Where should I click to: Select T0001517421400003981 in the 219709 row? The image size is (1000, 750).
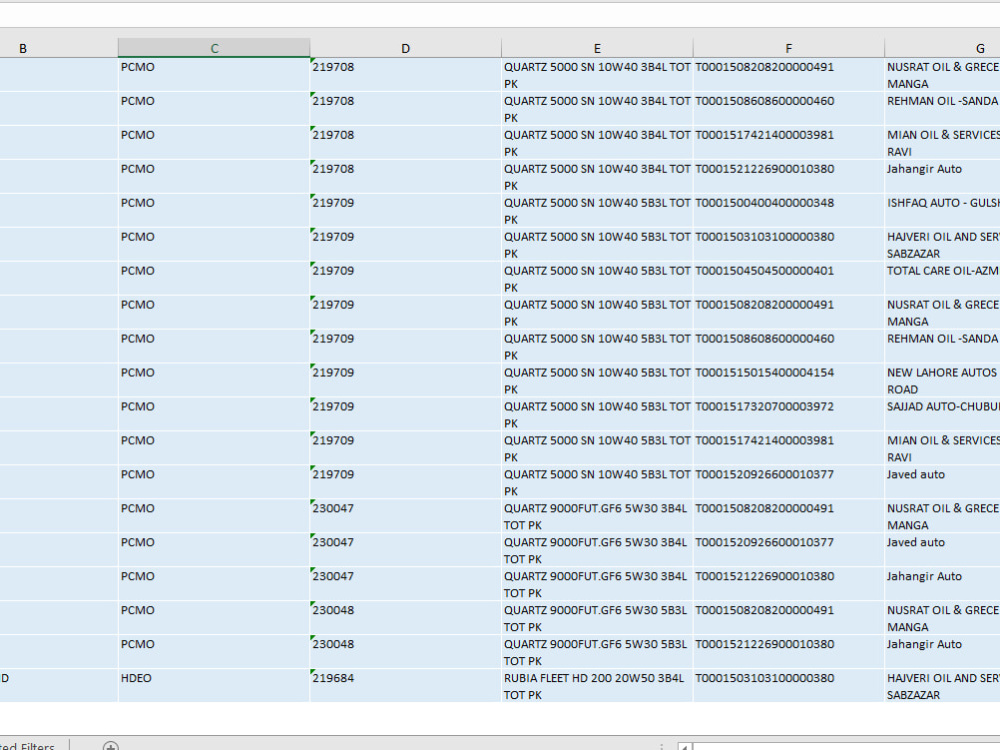point(789,448)
